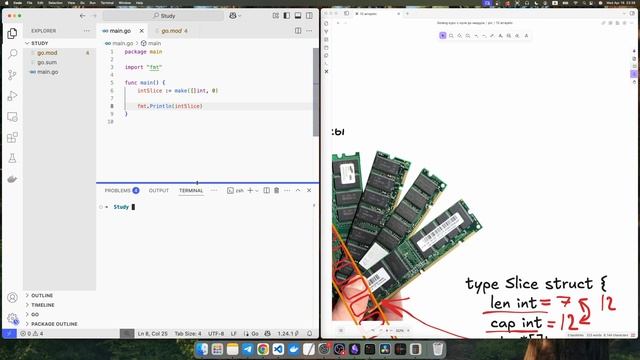Open the Extensions view
The height and width of the screenshot is (360, 640).
click(12, 138)
